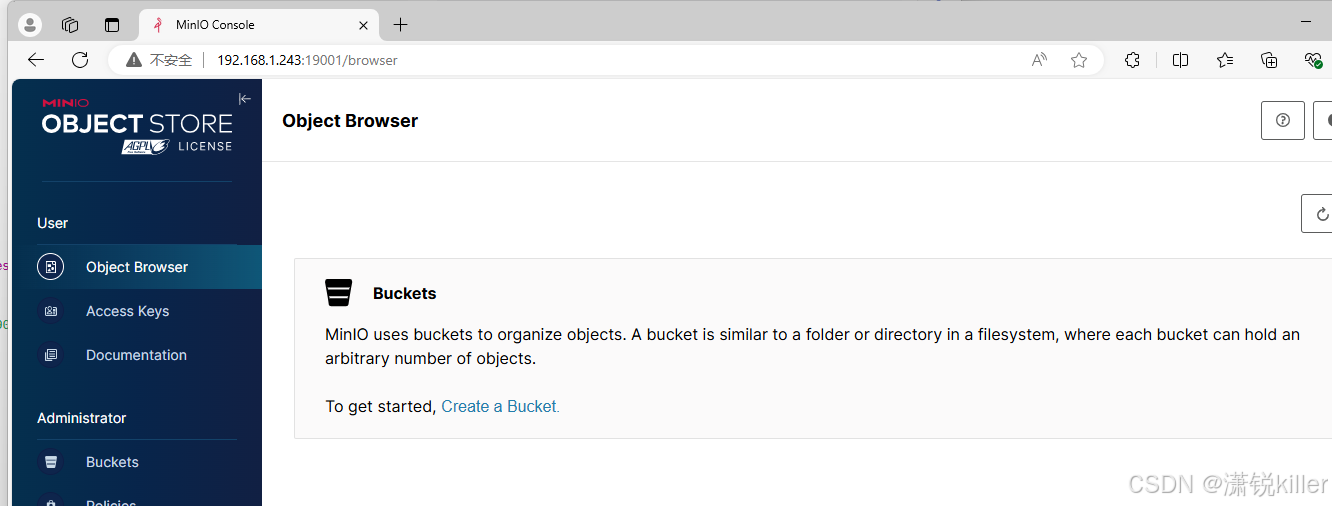Close the MinIO Console tab
The width and height of the screenshot is (1332, 506).
tap(363, 25)
